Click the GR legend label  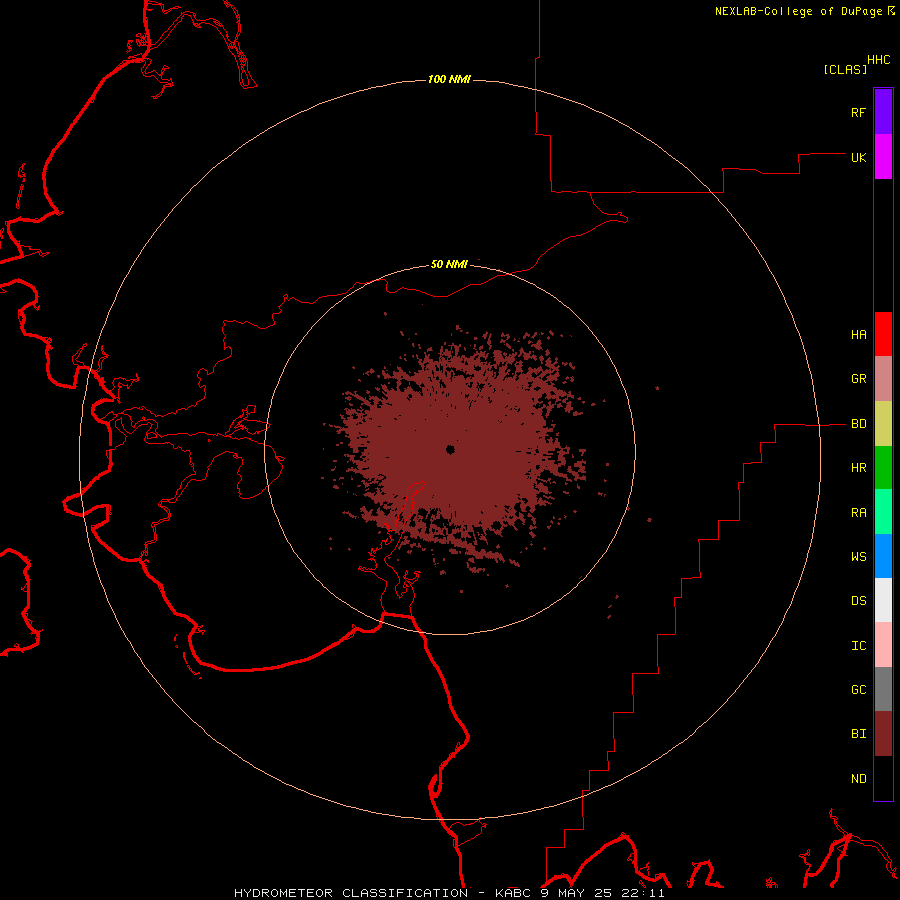pos(858,379)
